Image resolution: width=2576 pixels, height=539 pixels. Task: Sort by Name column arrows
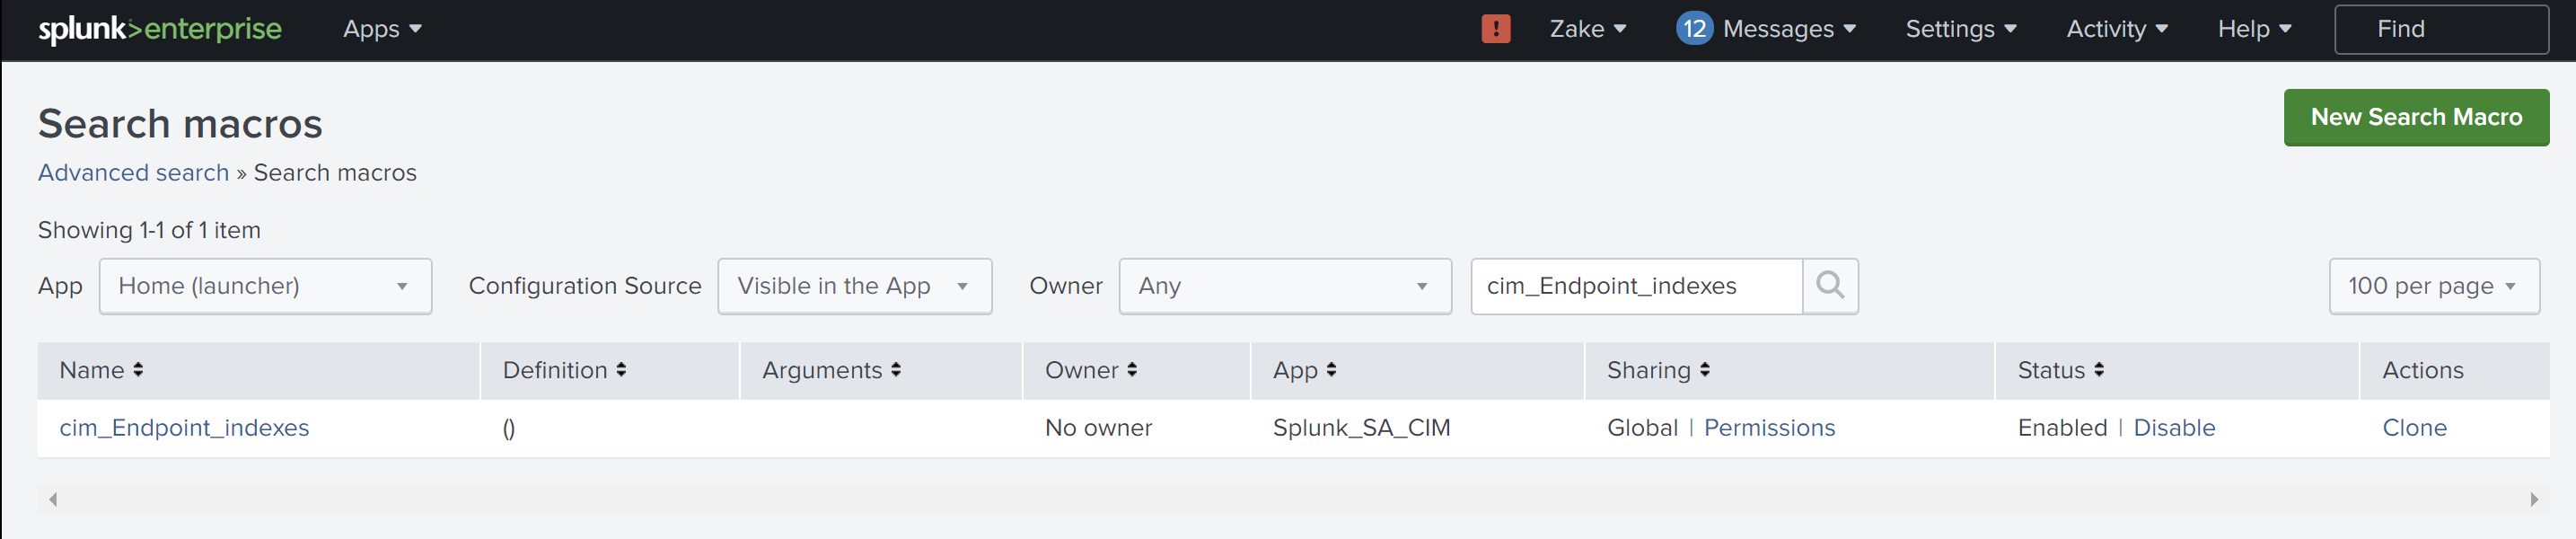tap(138, 370)
